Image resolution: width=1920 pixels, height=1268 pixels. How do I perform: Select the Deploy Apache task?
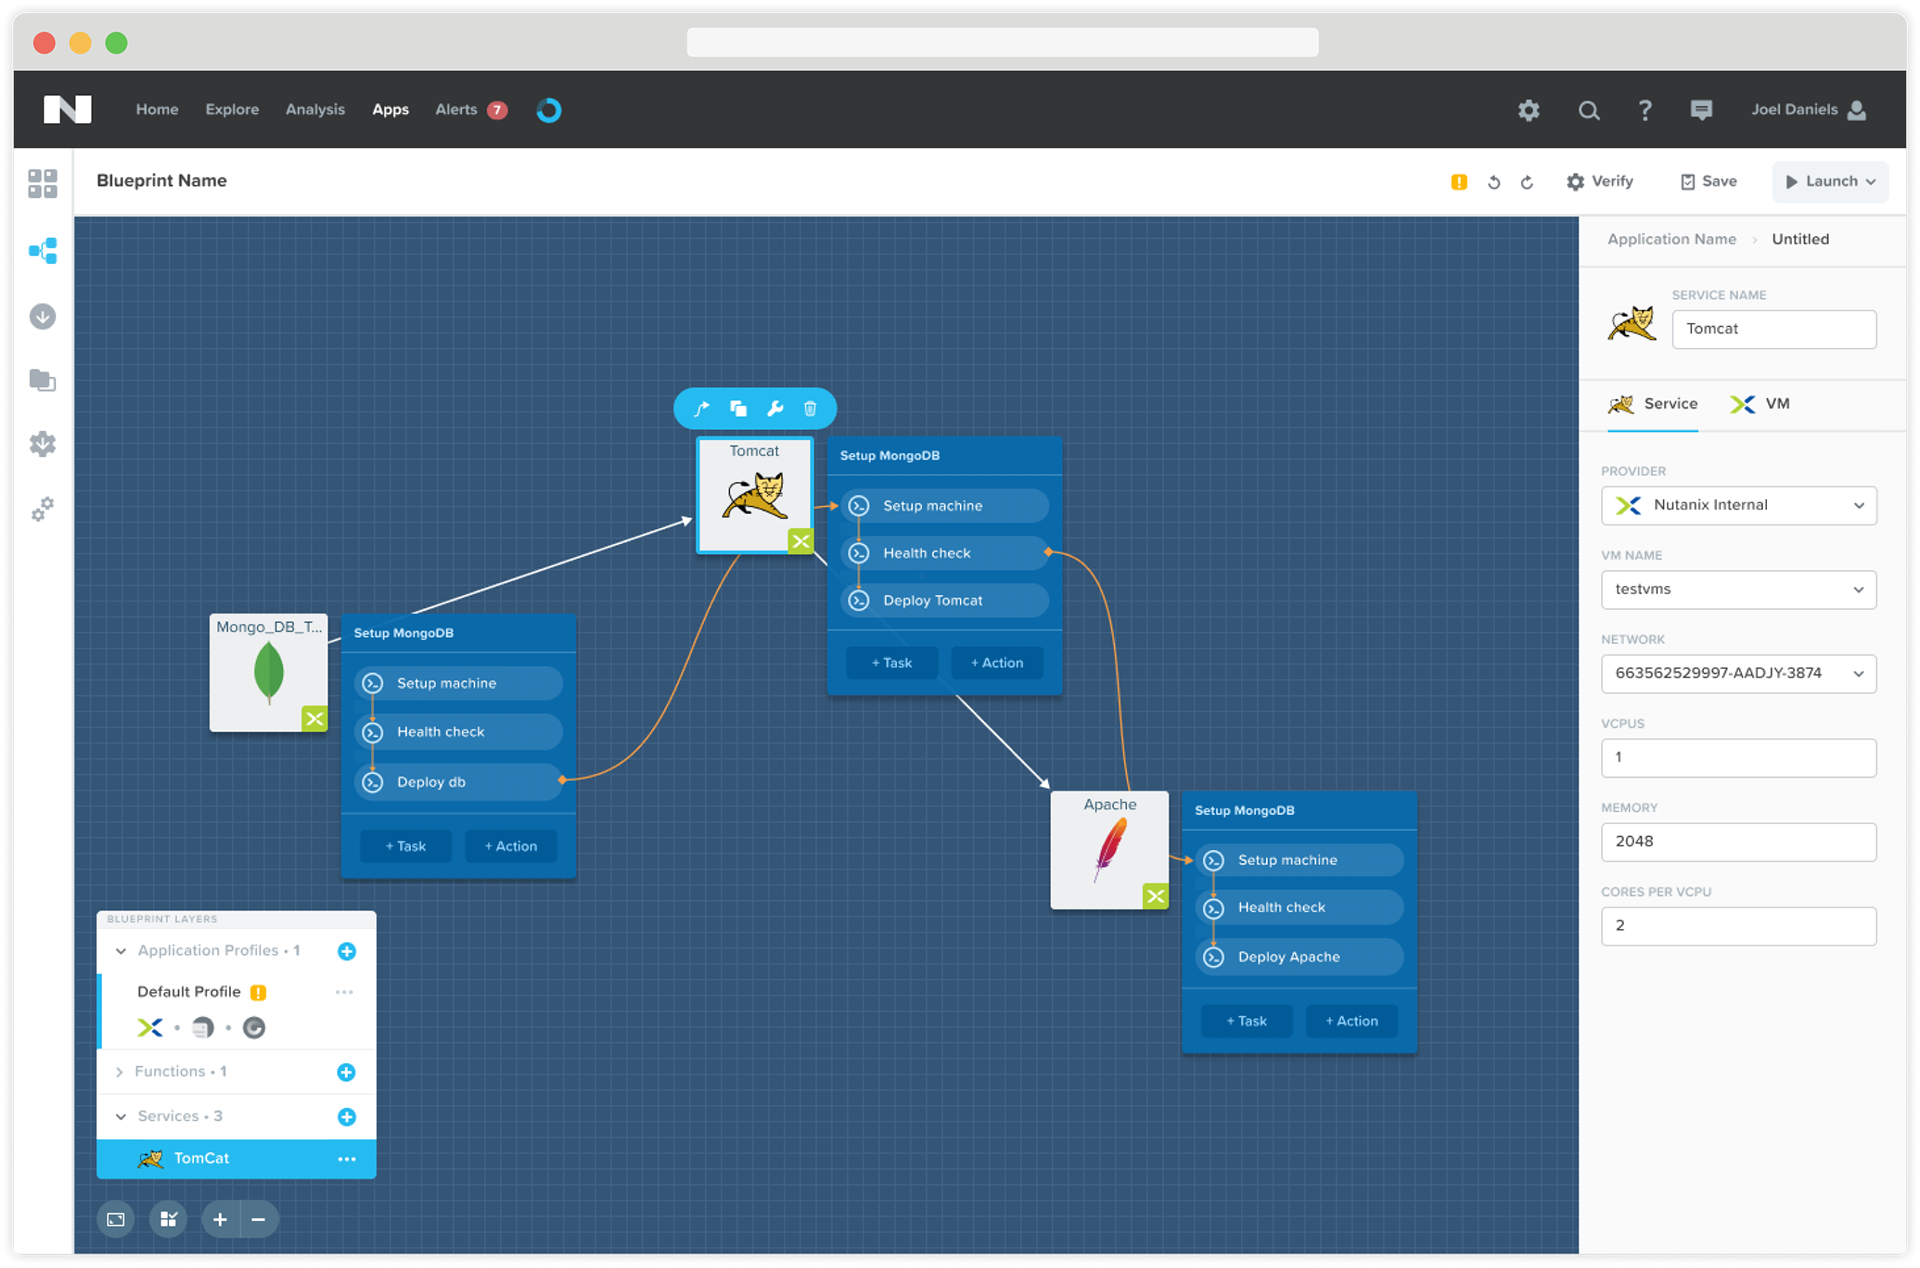(1299, 957)
